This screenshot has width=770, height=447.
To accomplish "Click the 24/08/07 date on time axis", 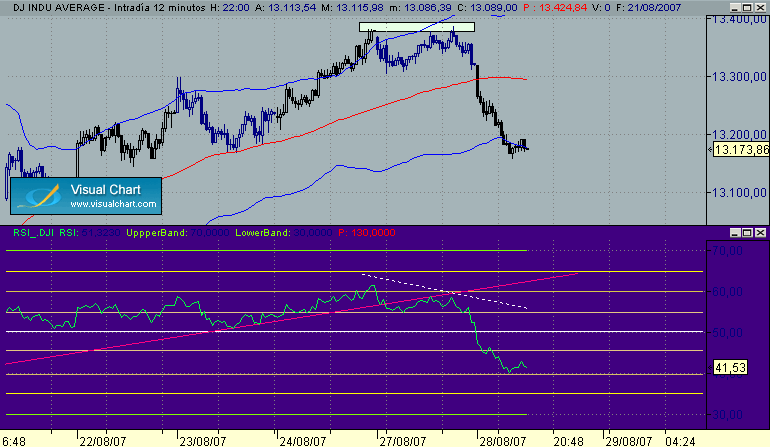I will point(303,441).
